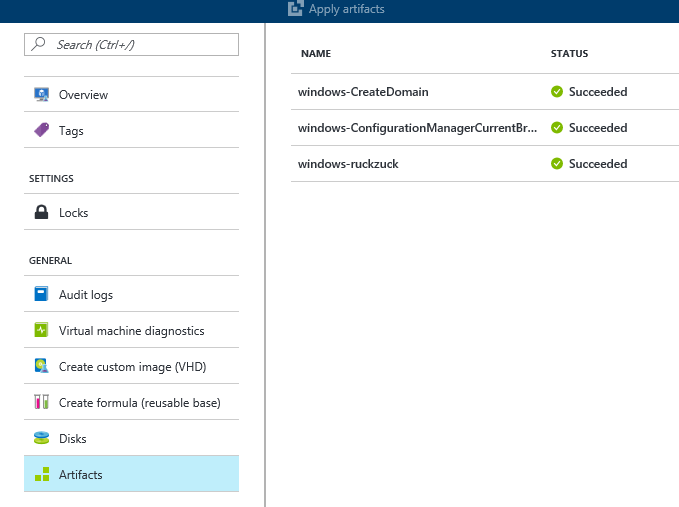Viewport: 679px width, 507px height.
Task: Click the Virtual machine diagnostics icon
Action: pos(41,330)
